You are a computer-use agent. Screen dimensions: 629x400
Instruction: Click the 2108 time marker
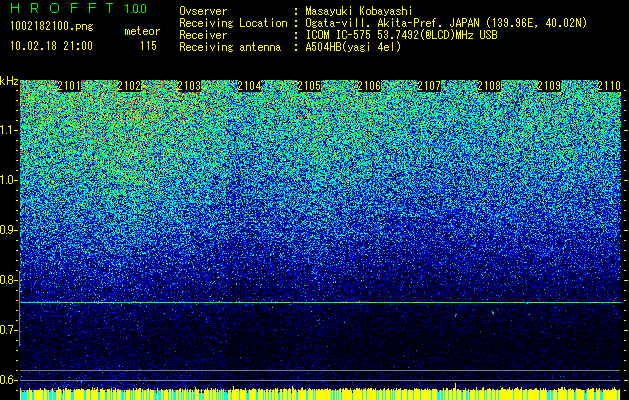click(489, 85)
